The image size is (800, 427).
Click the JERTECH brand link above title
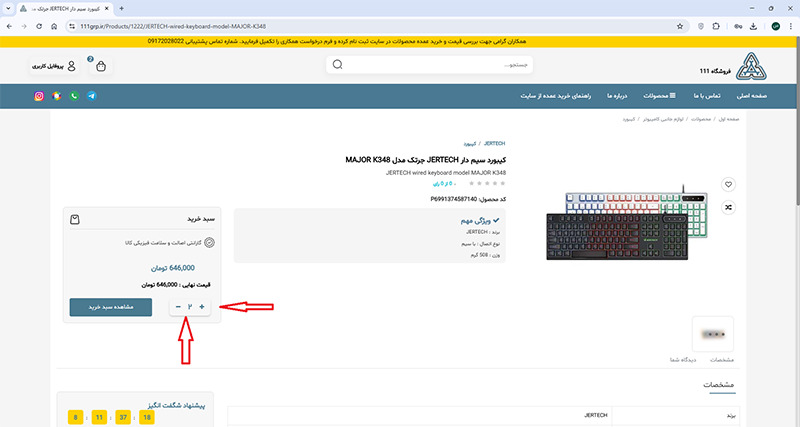494,144
